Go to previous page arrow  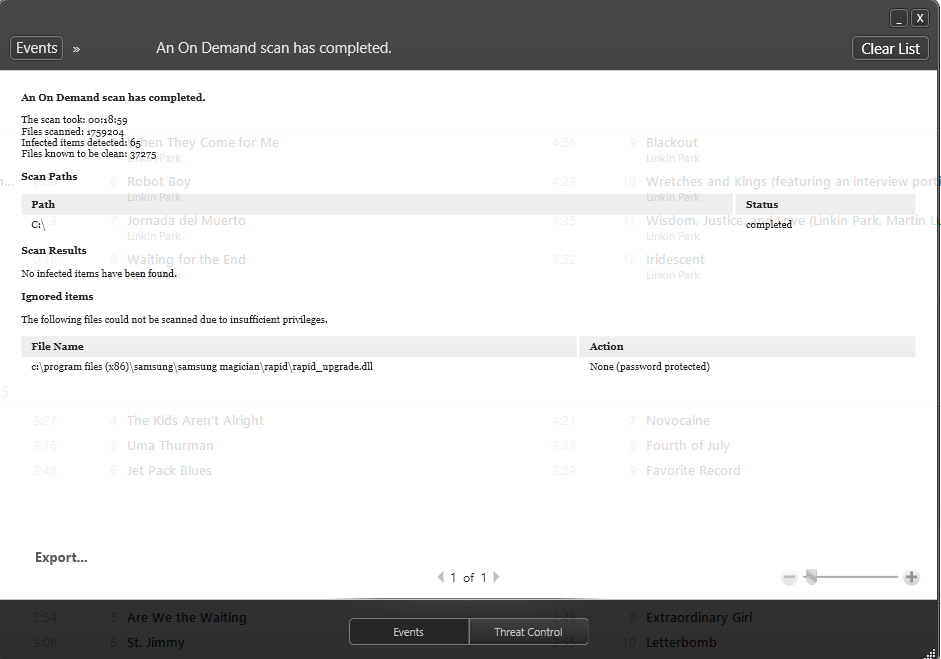[441, 577]
